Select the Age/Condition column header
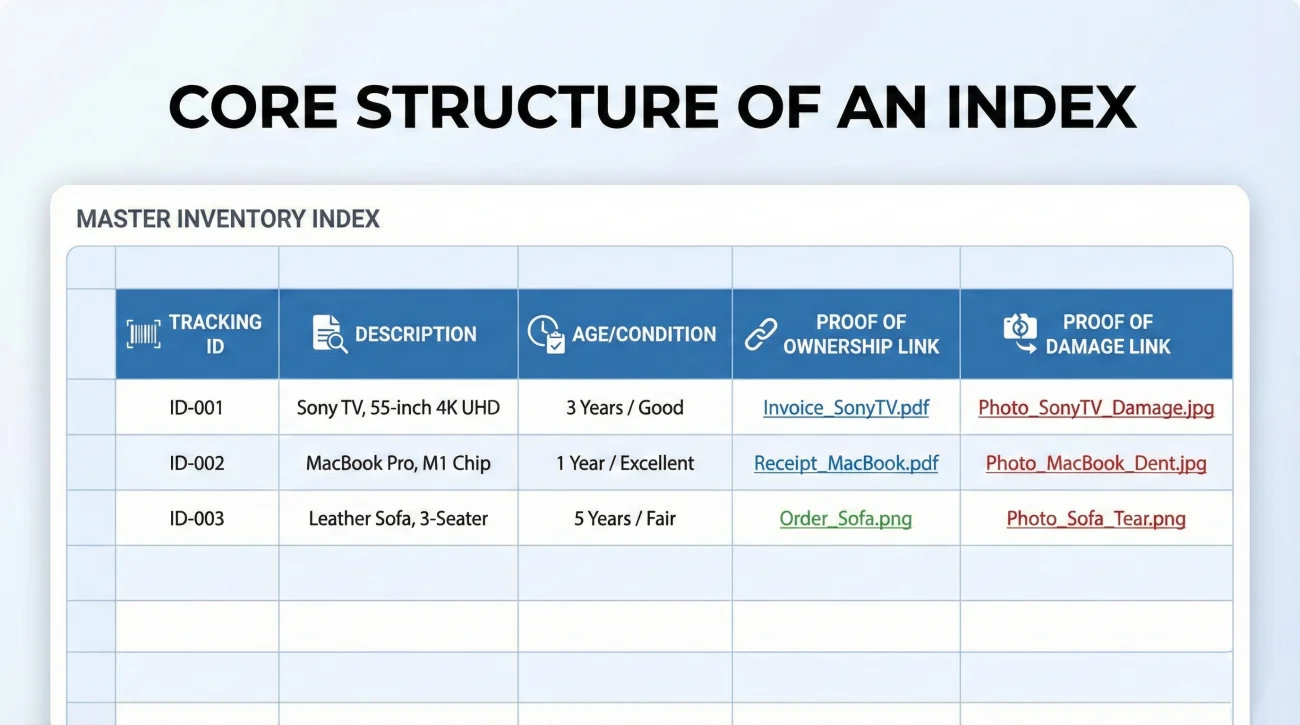Screen dimensions: 1300x725 (x=624, y=333)
